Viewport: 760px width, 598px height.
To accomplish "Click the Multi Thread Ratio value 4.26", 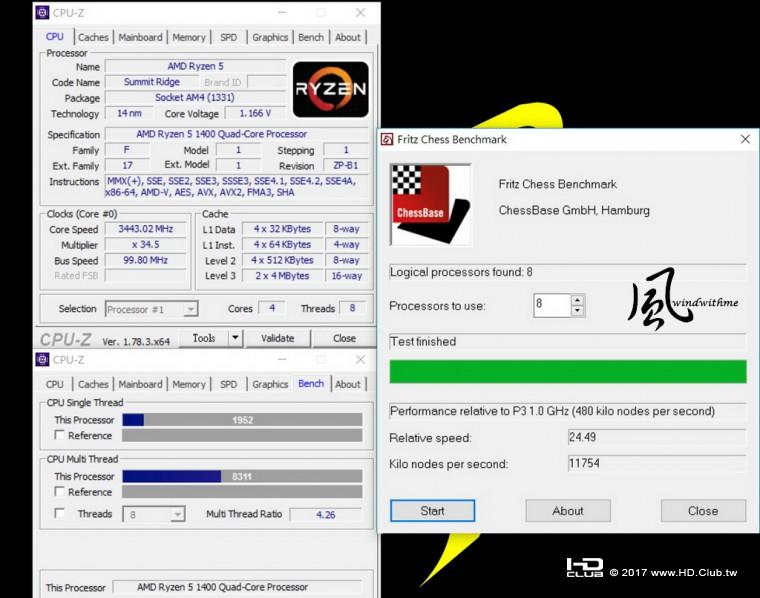I will (326, 514).
